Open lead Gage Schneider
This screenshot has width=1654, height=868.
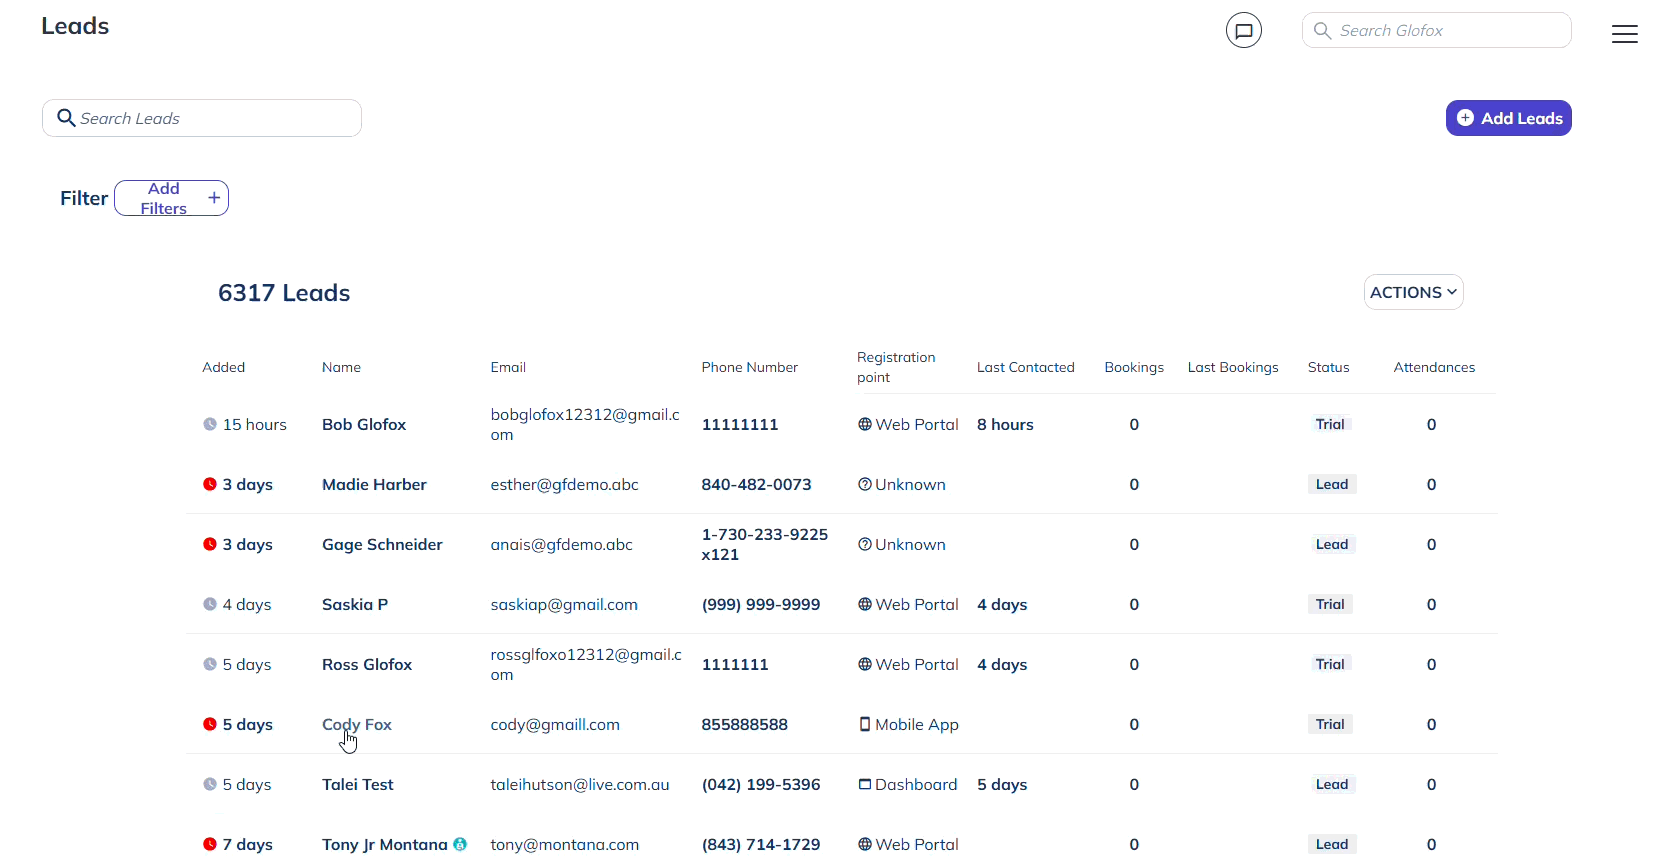point(382,544)
